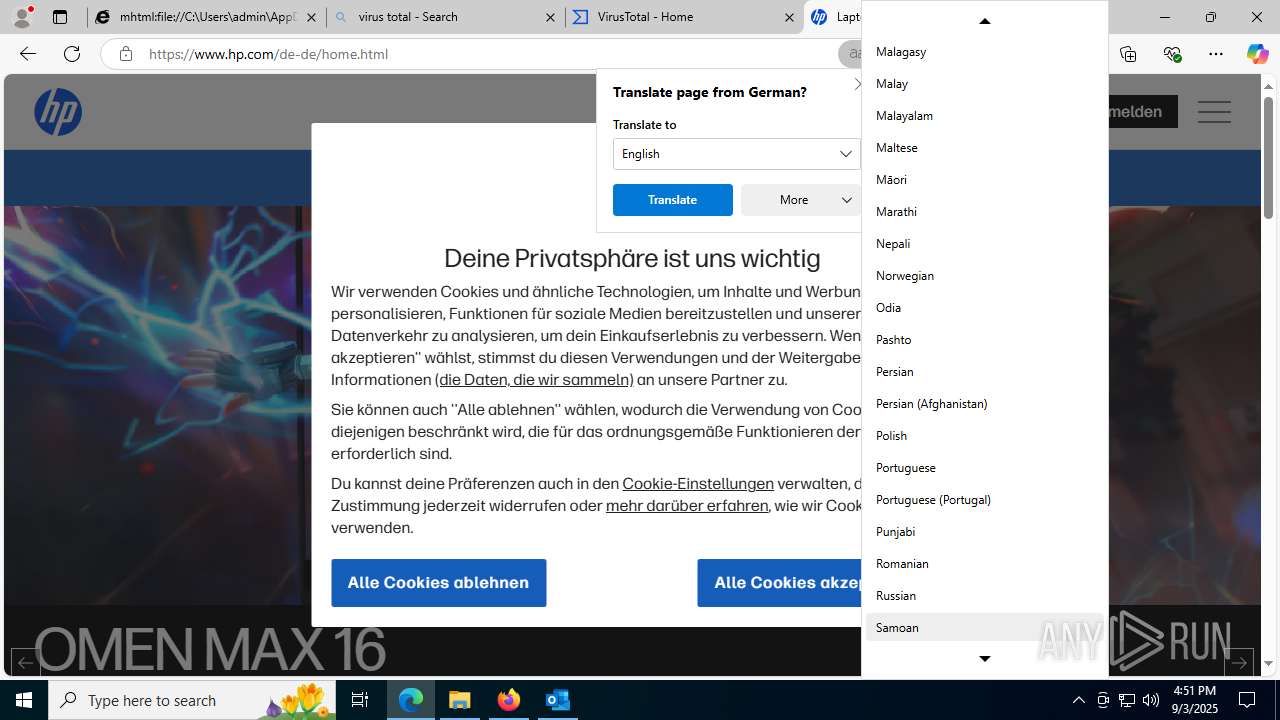Close the 'virus total - Search' tab
The height and width of the screenshot is (720, 1280).
coord(551,17)
